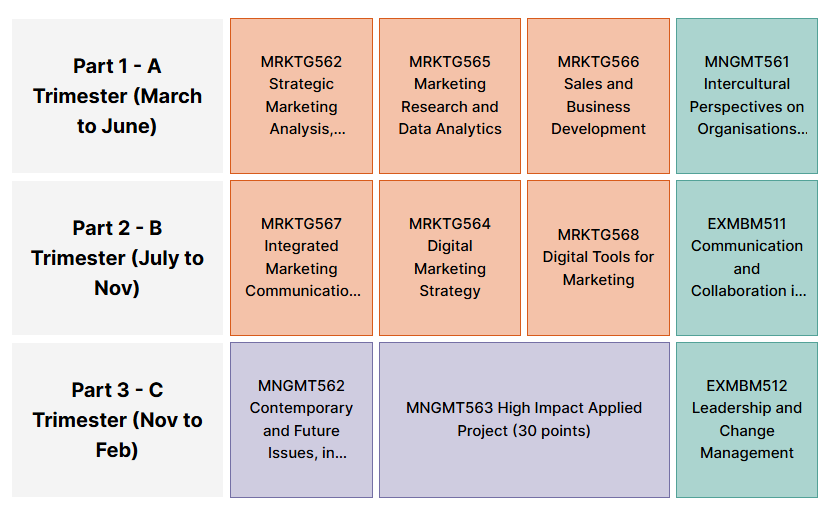Click the Part 3 - C Trimester heading
Screen dimensions: 839x508
coord(117,390)
